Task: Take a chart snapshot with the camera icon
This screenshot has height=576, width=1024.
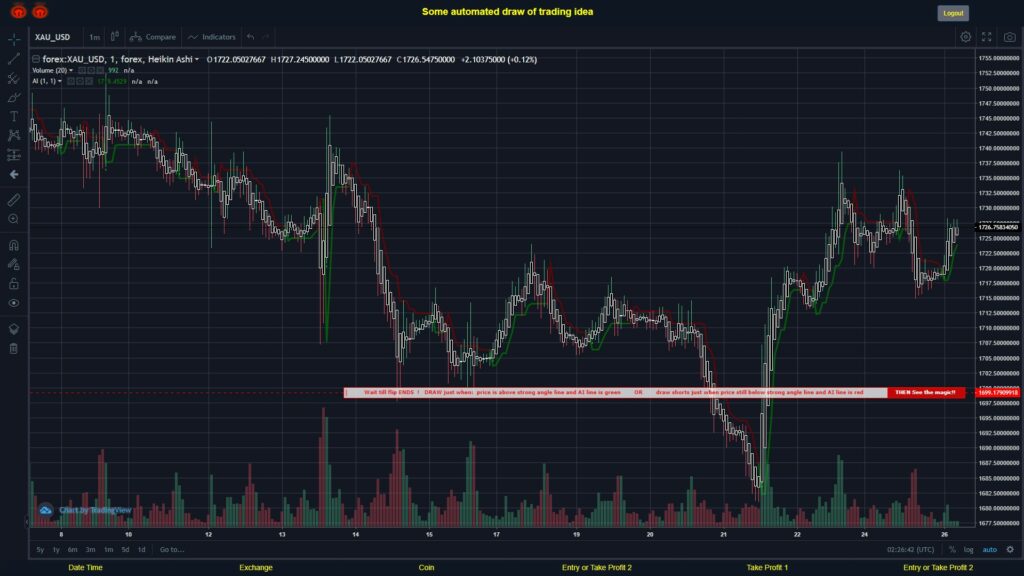Action: point(1010,37)
